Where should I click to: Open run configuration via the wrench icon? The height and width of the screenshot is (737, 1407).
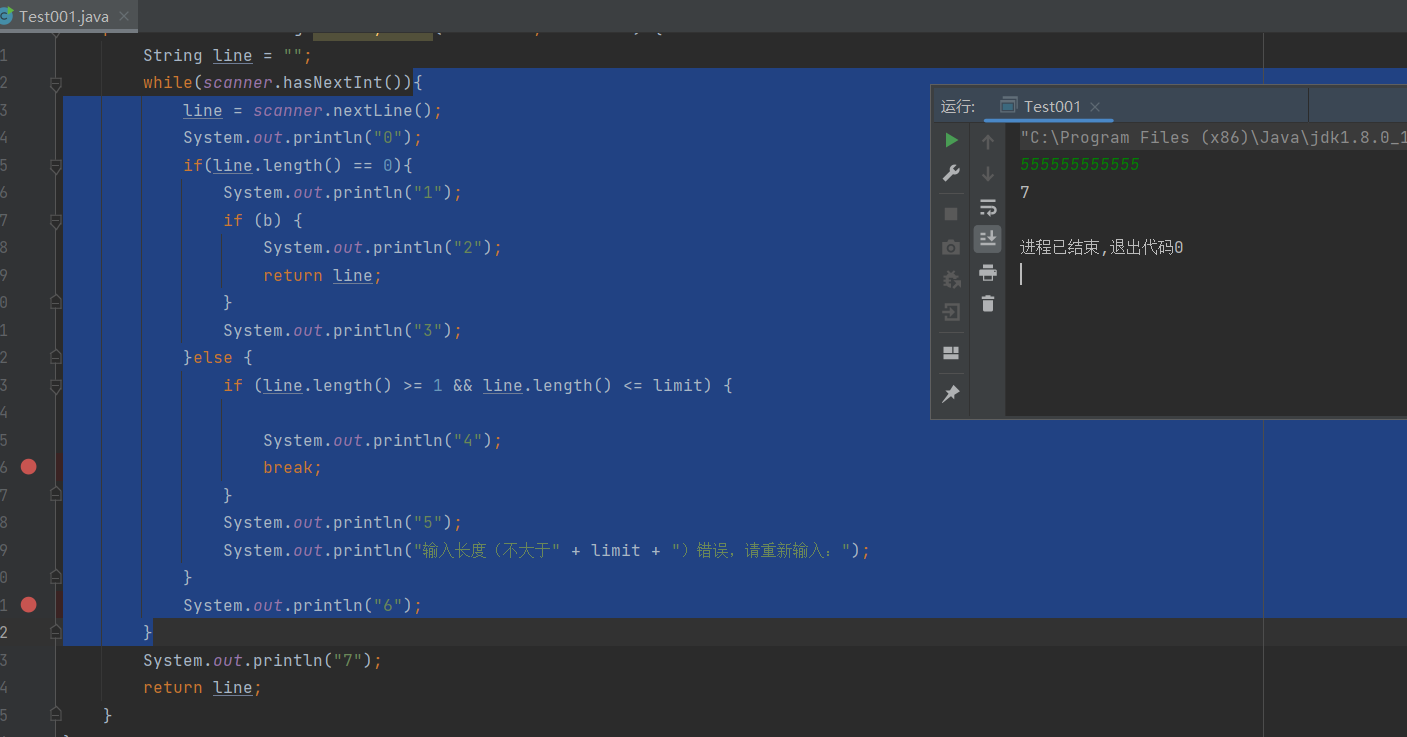coord(951,173)
